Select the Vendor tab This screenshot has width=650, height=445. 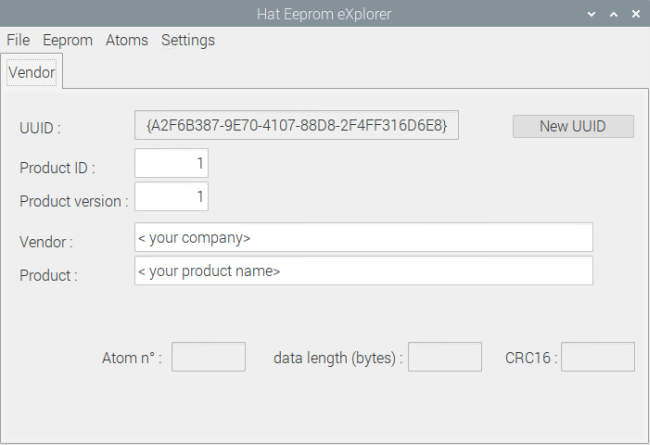[x=32, y=72]
